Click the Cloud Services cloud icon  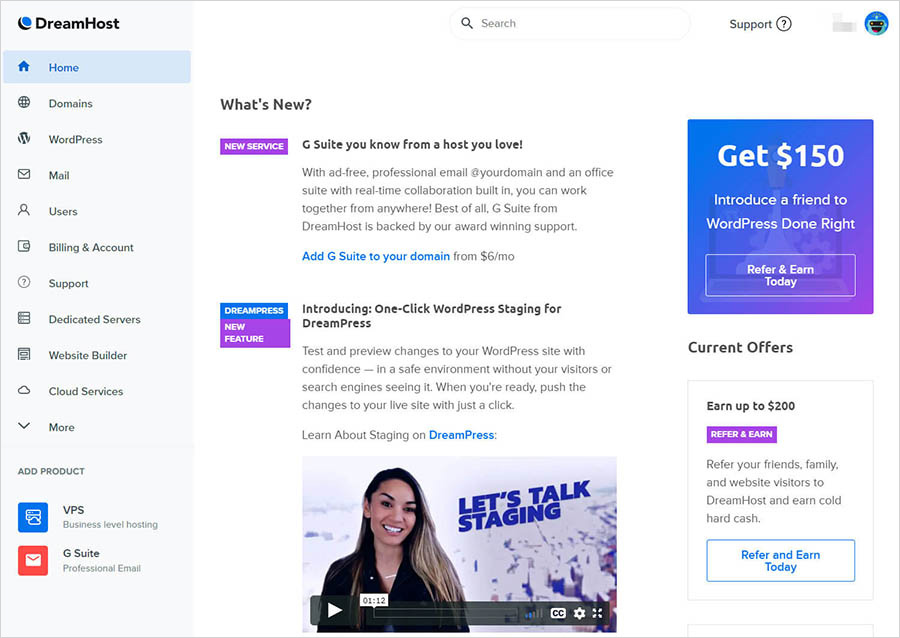25,391
